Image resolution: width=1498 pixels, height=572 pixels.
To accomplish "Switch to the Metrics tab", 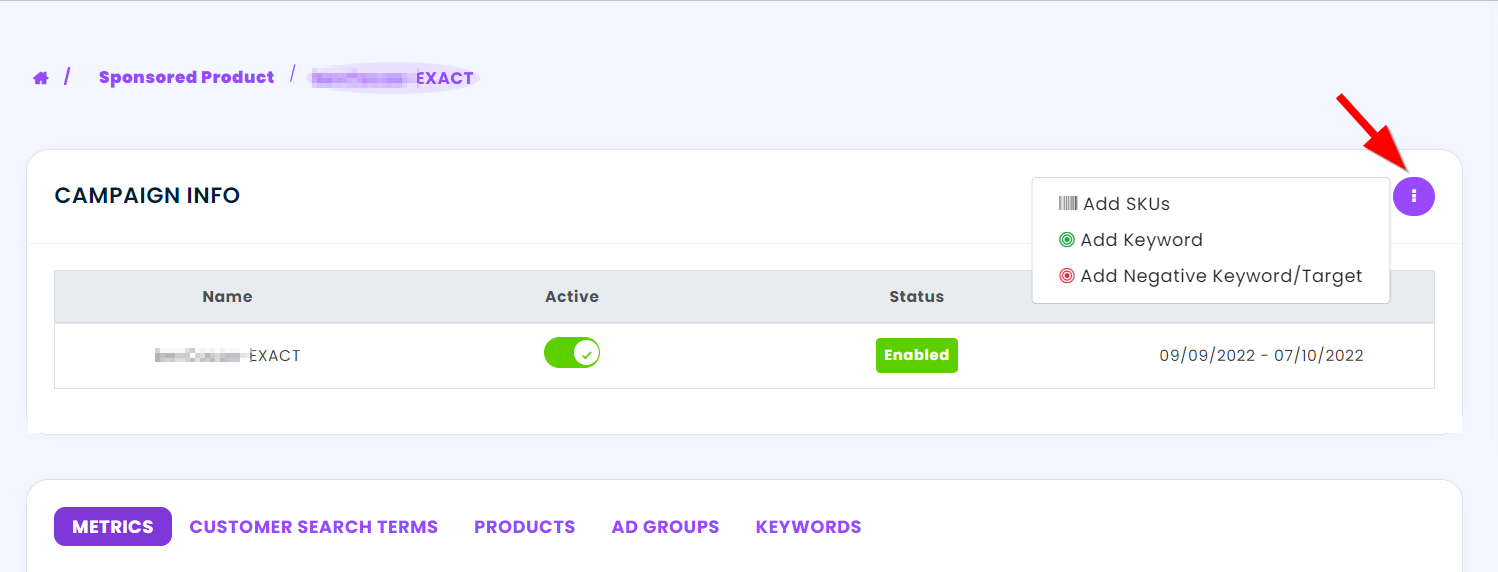I will (x=113, y=527).
